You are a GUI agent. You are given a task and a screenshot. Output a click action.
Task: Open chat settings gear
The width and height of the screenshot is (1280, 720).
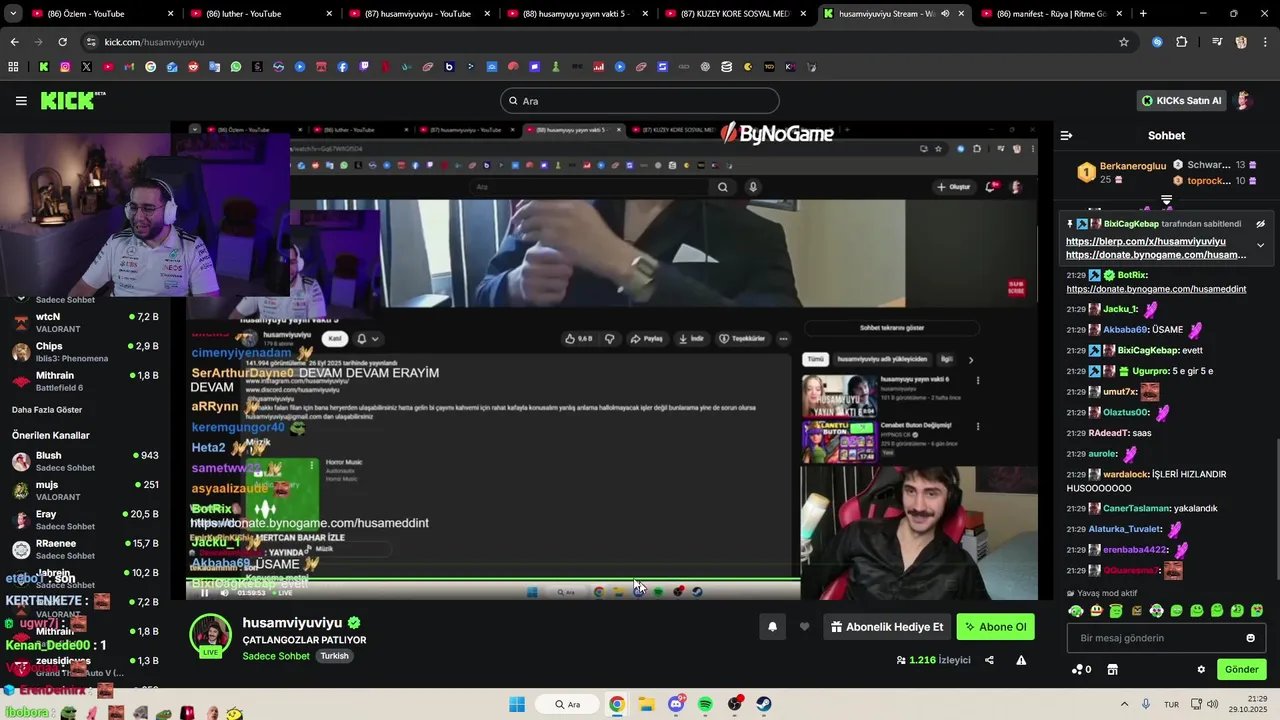[x=1201, y=669]
